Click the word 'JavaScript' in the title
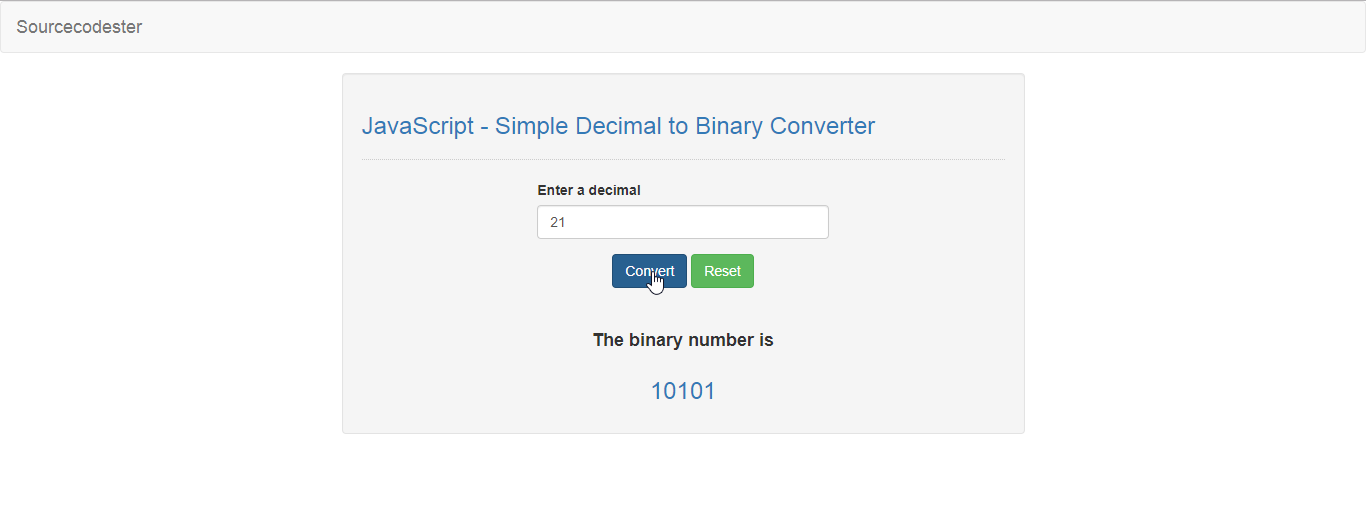The image size is (1366, 532). point(417,126)
